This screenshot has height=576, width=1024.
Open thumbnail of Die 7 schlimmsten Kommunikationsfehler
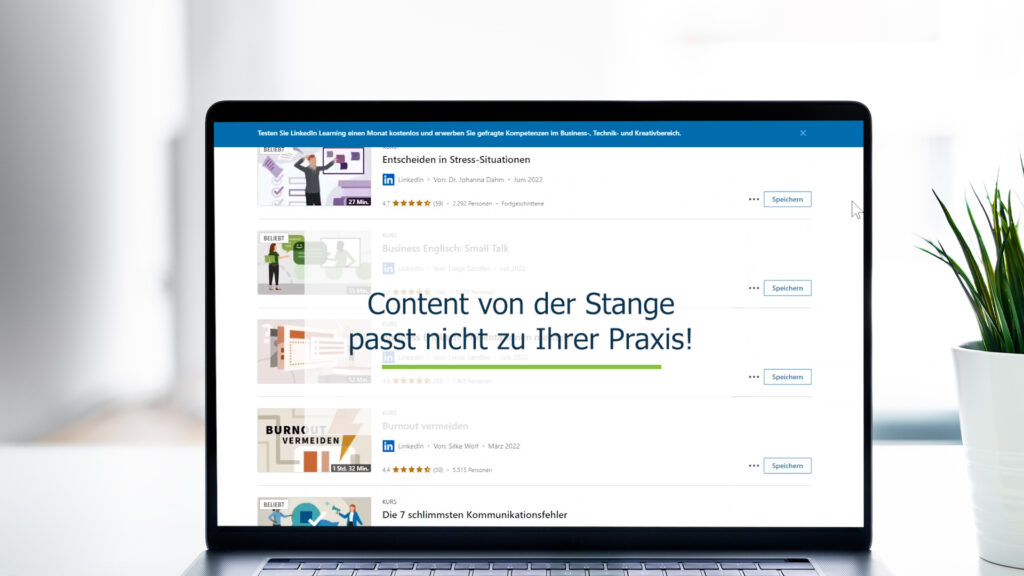pyautogui.click(x=313, y=511)
